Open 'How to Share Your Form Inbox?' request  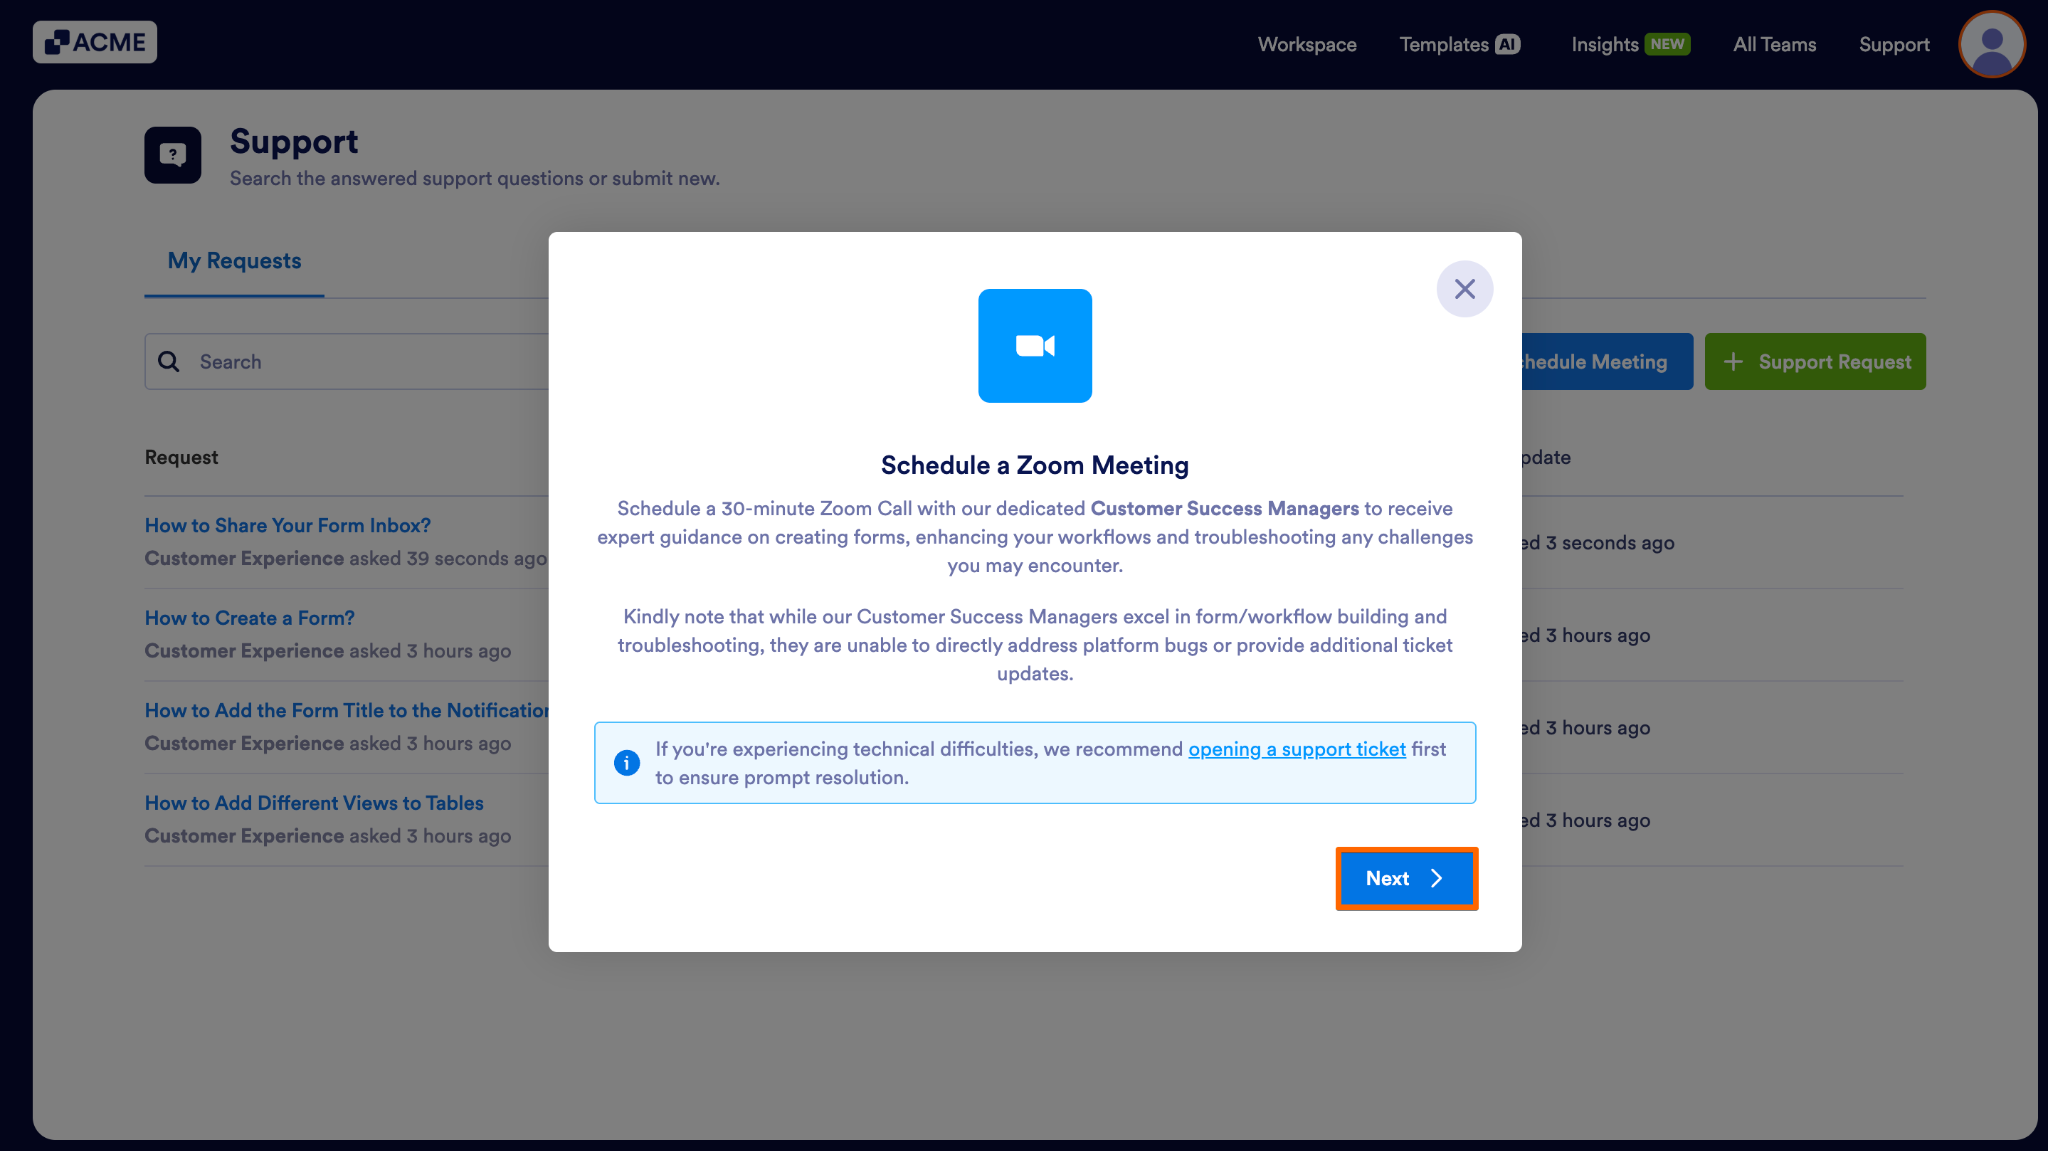tap(287, 524)
